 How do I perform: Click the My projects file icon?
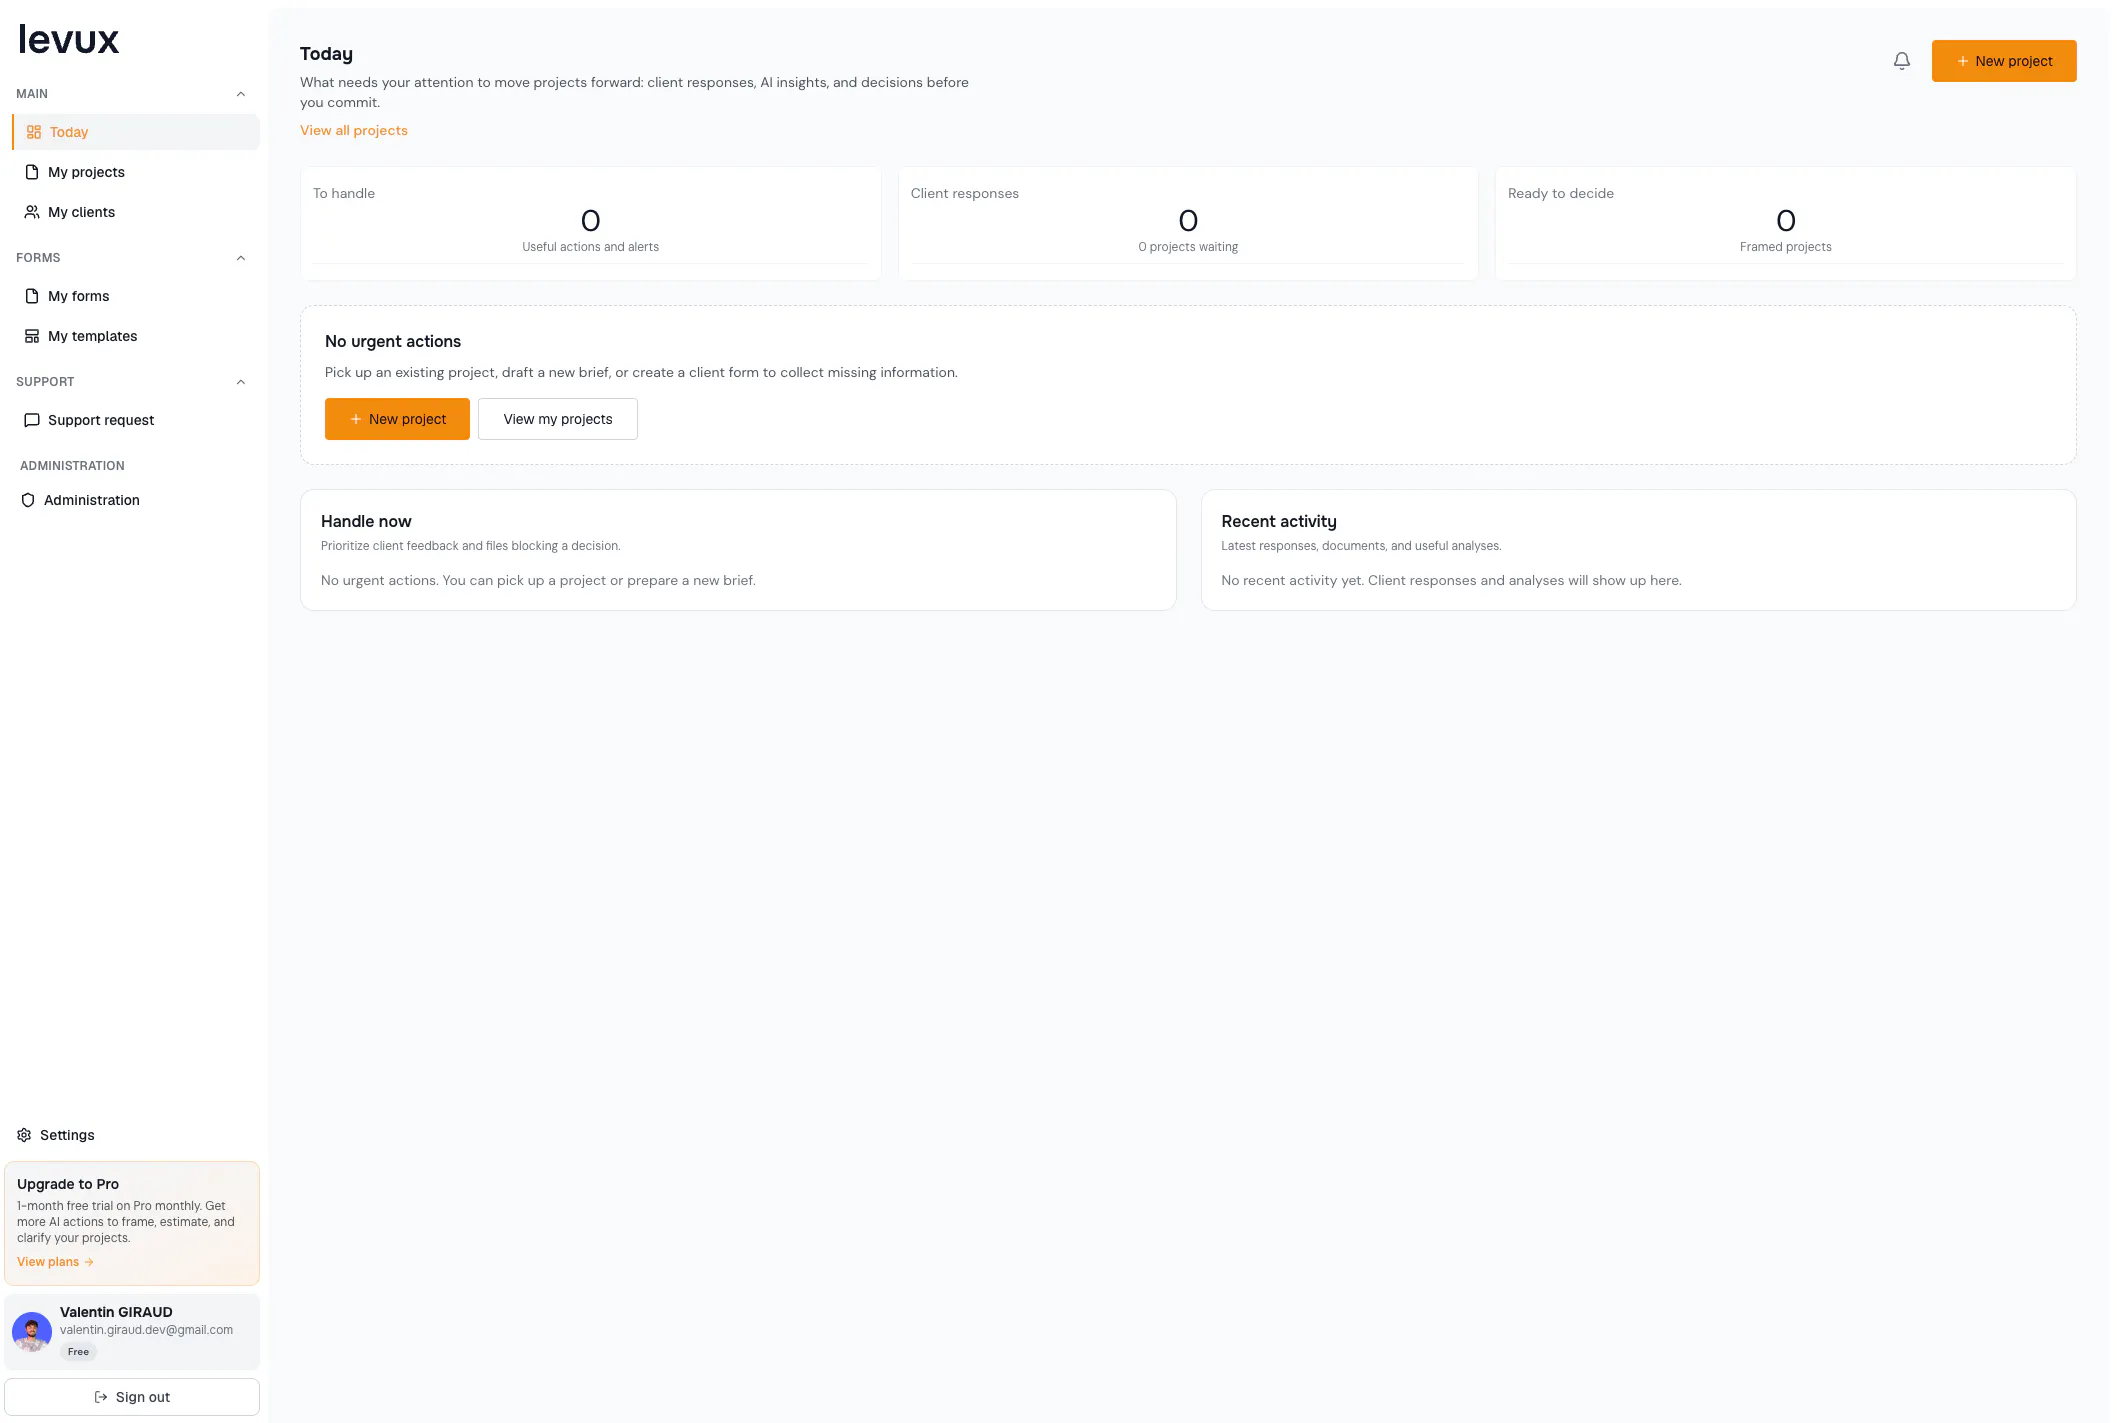[32, 172]
